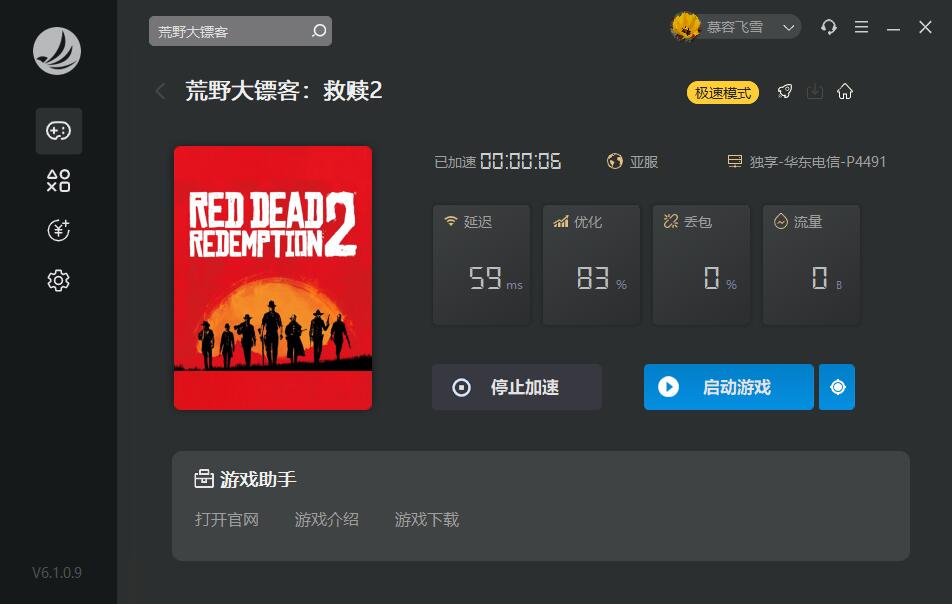Open the settings gear in sidebar

(58, 280)
